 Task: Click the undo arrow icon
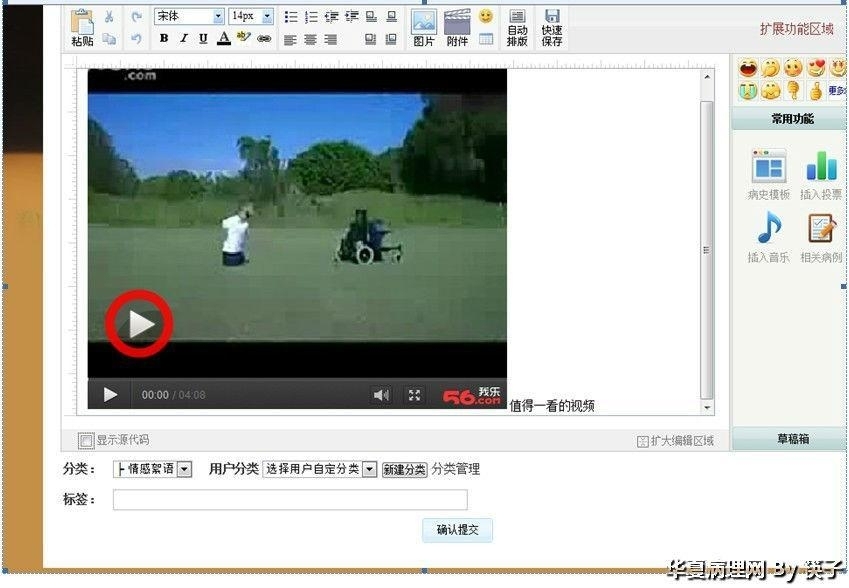click(136, 38)
